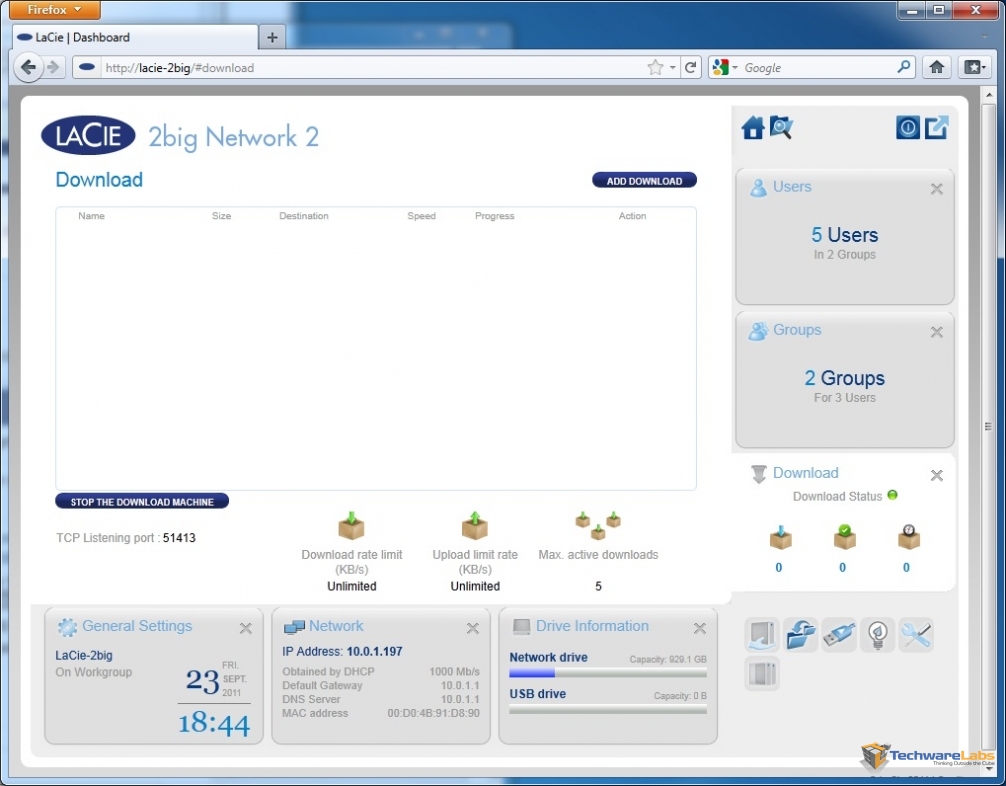Click the General Settings gear icon

pyautogui.click(x=67, y=627)
